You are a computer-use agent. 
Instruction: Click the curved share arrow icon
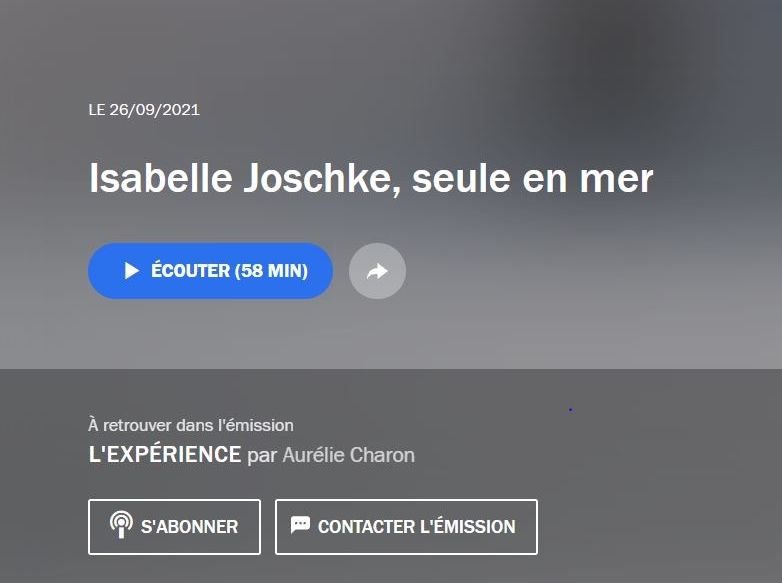pos(377,271)
